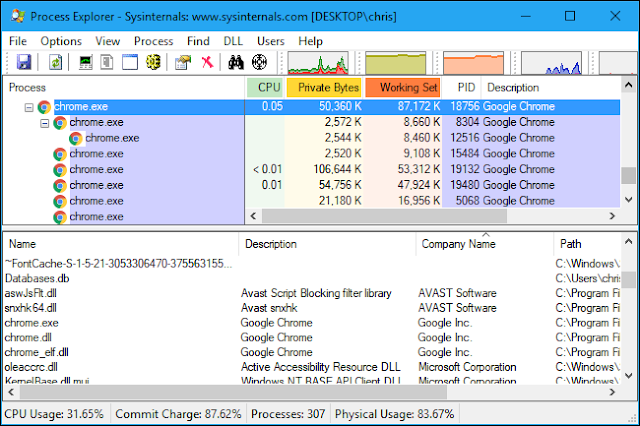Click upper pane vertical scrollbar down arrow
Viewport: 640px width, 426px height.
[x=629, y=200]
